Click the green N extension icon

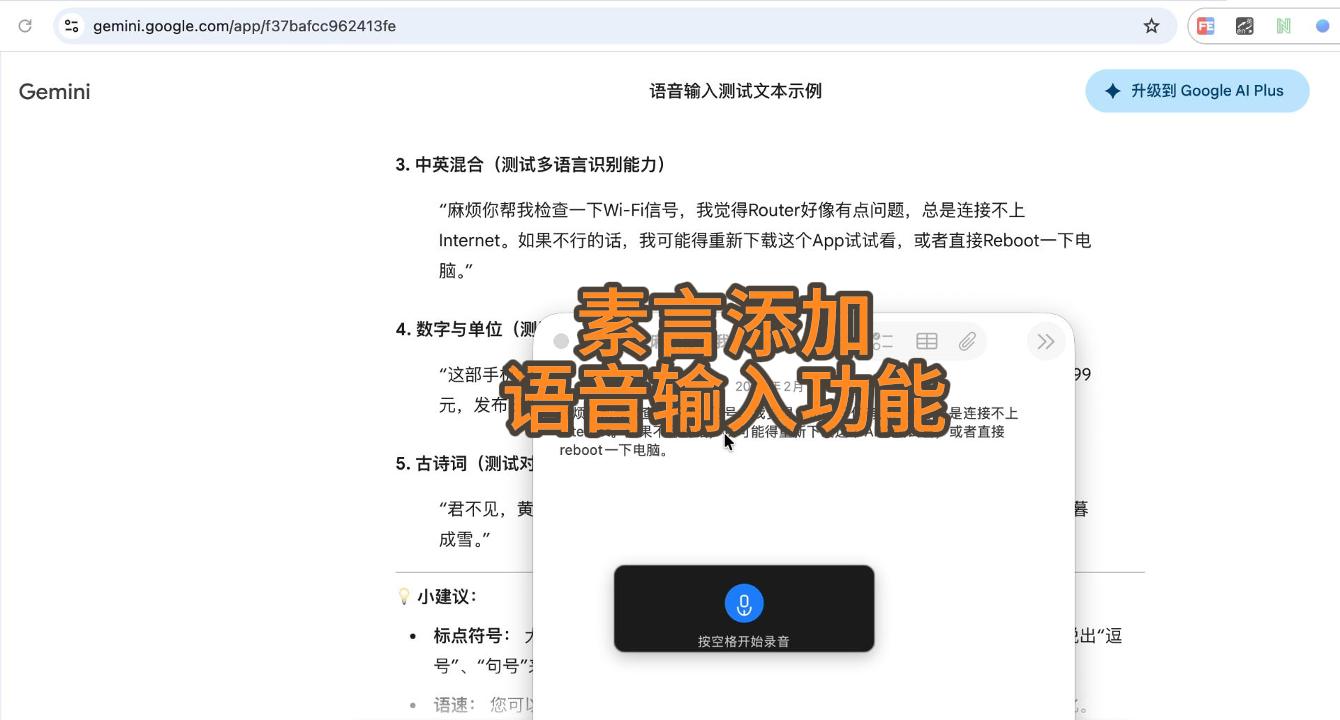[x=1283, y=25]
